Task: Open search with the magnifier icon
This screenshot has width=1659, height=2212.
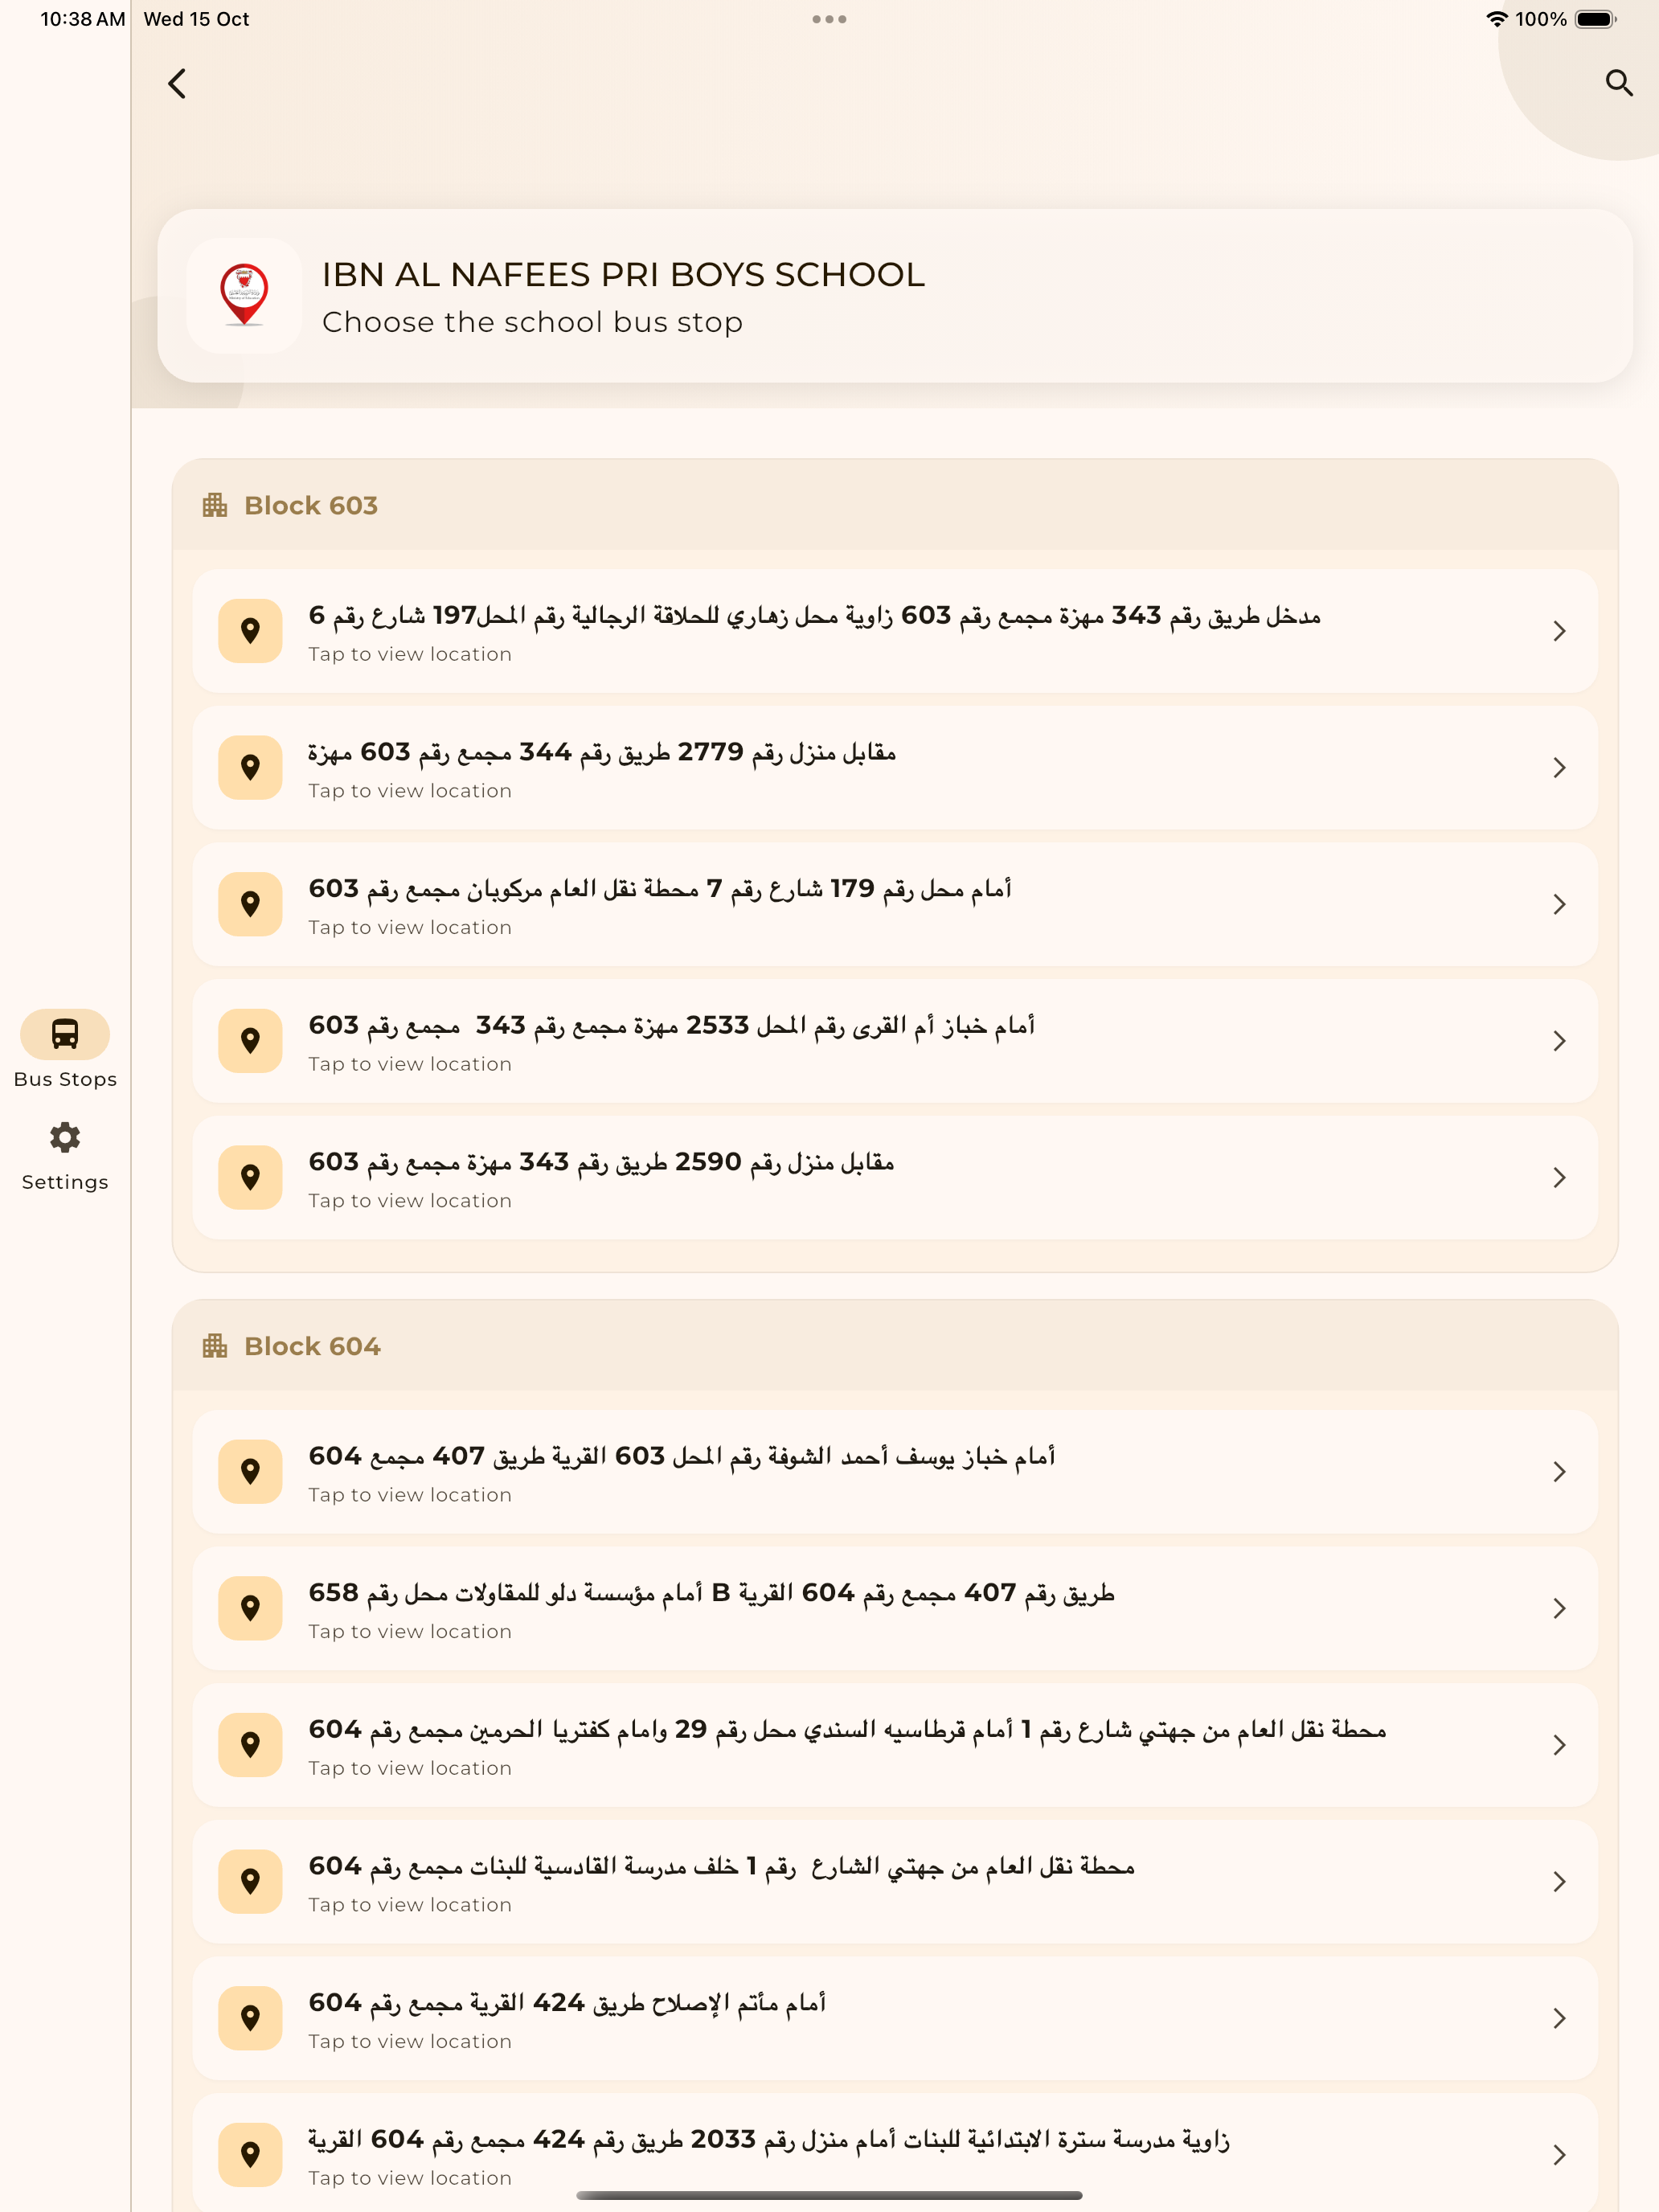Action: (1618, 83)
